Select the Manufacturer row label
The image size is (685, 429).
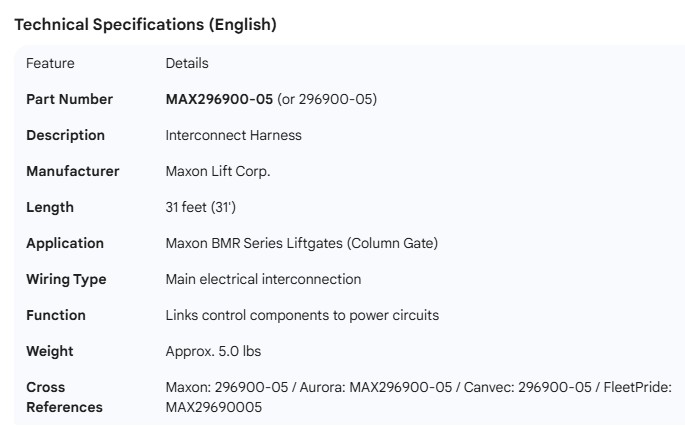72,171
